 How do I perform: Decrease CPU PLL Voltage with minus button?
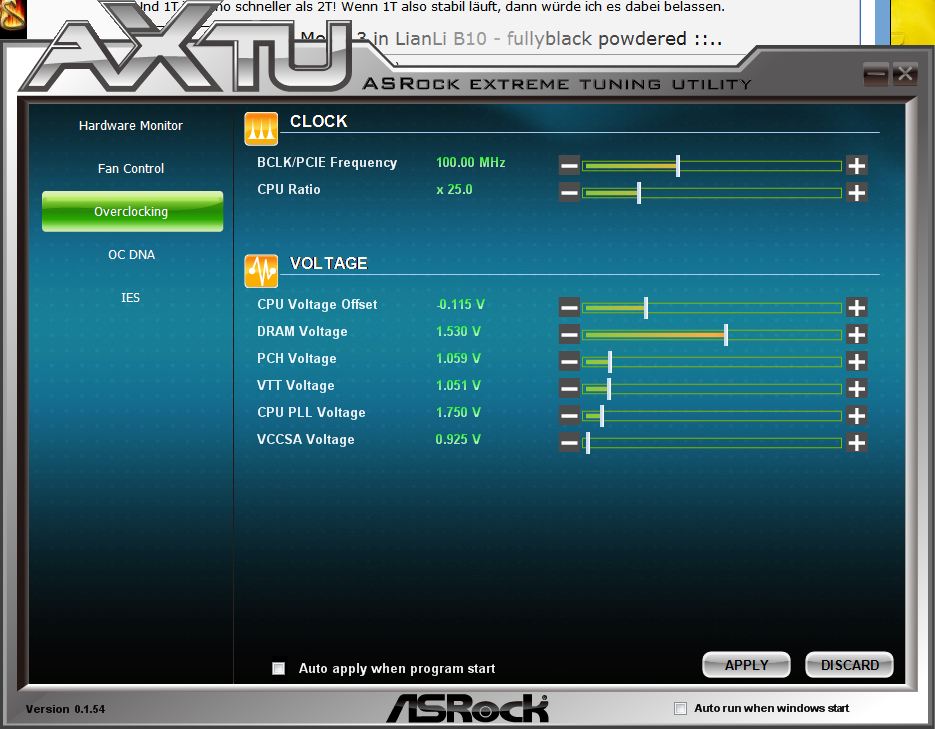click(569, 415)
